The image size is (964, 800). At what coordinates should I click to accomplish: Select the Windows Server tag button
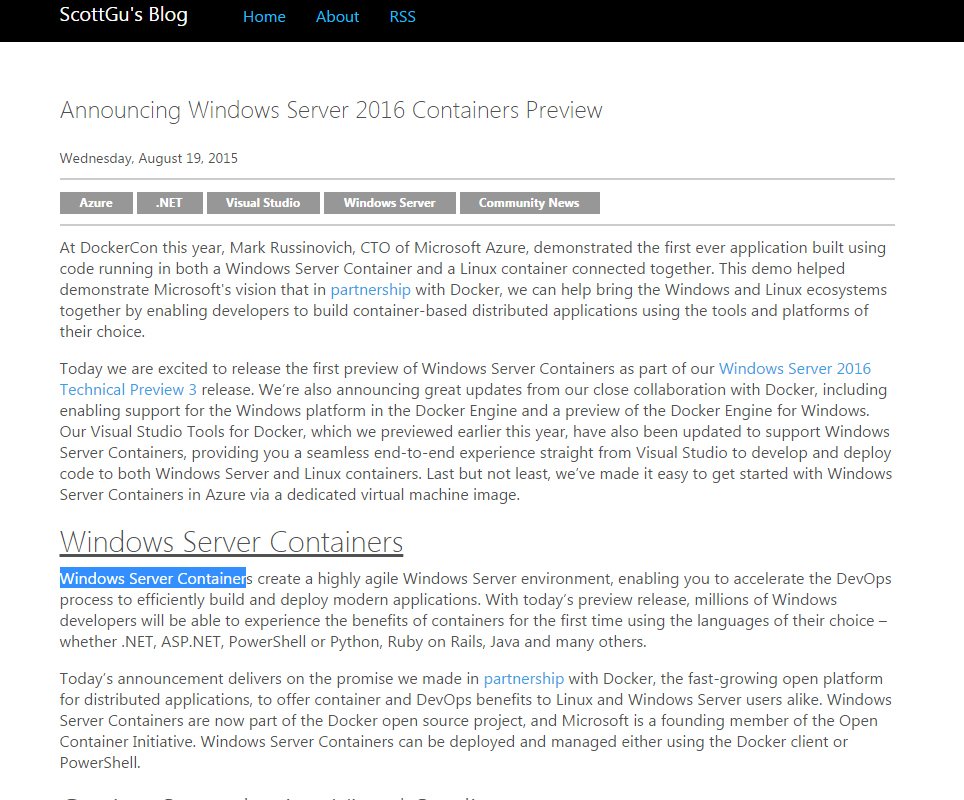click(390, 203)
